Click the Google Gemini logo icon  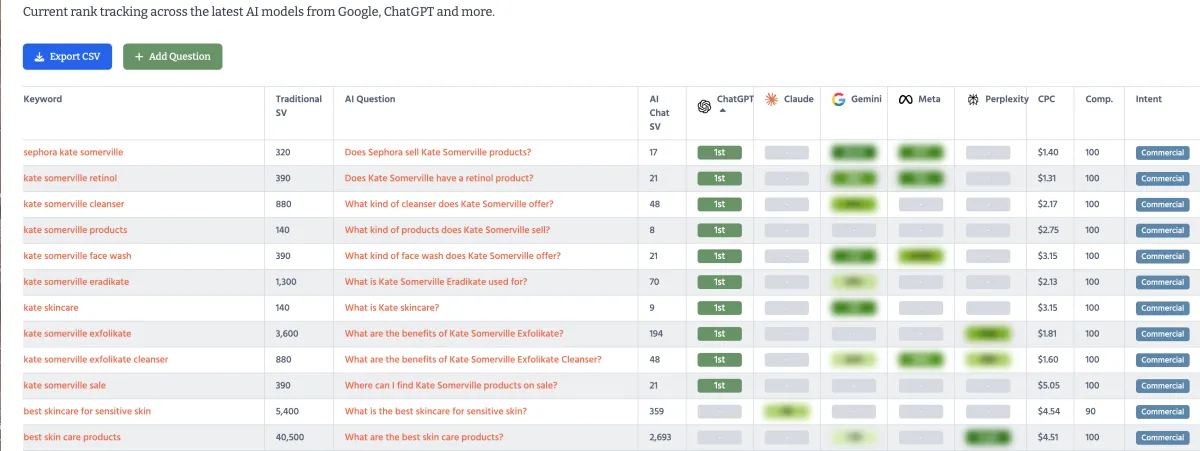pos(838,99)
